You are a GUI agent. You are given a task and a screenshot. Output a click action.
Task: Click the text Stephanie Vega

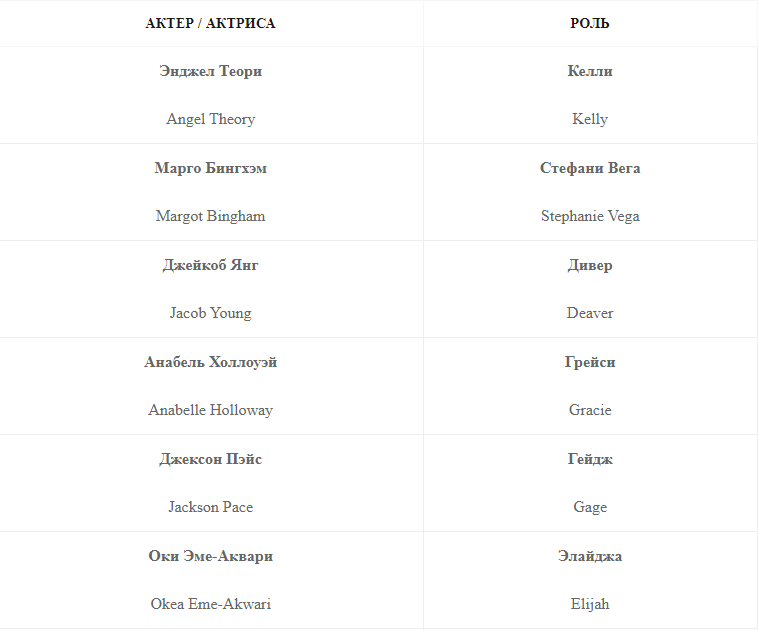pyautogui.click(x=590, y=216)
